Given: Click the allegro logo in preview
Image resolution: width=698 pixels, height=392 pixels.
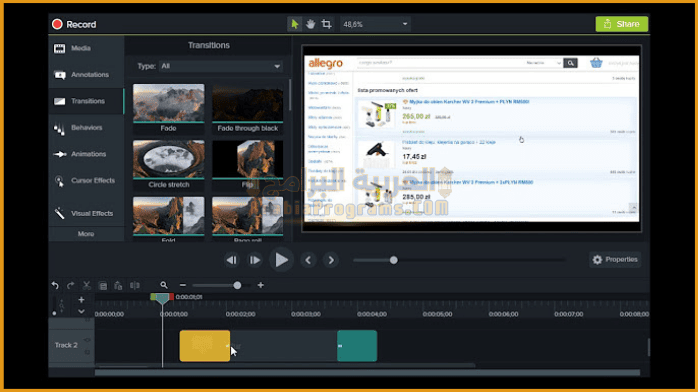Looking at the screenshot, I should (325, 64).
